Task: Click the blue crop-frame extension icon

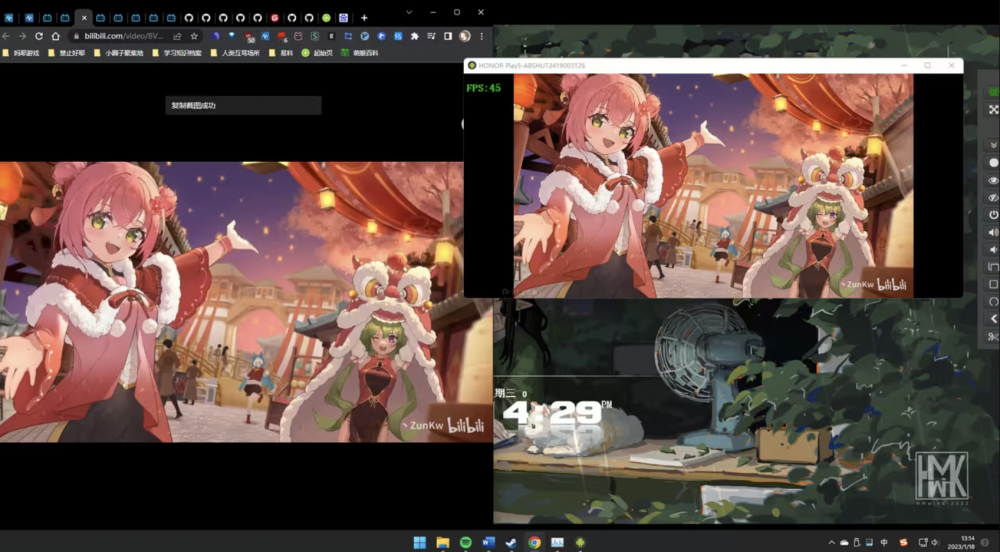Action: pos(348,36)
